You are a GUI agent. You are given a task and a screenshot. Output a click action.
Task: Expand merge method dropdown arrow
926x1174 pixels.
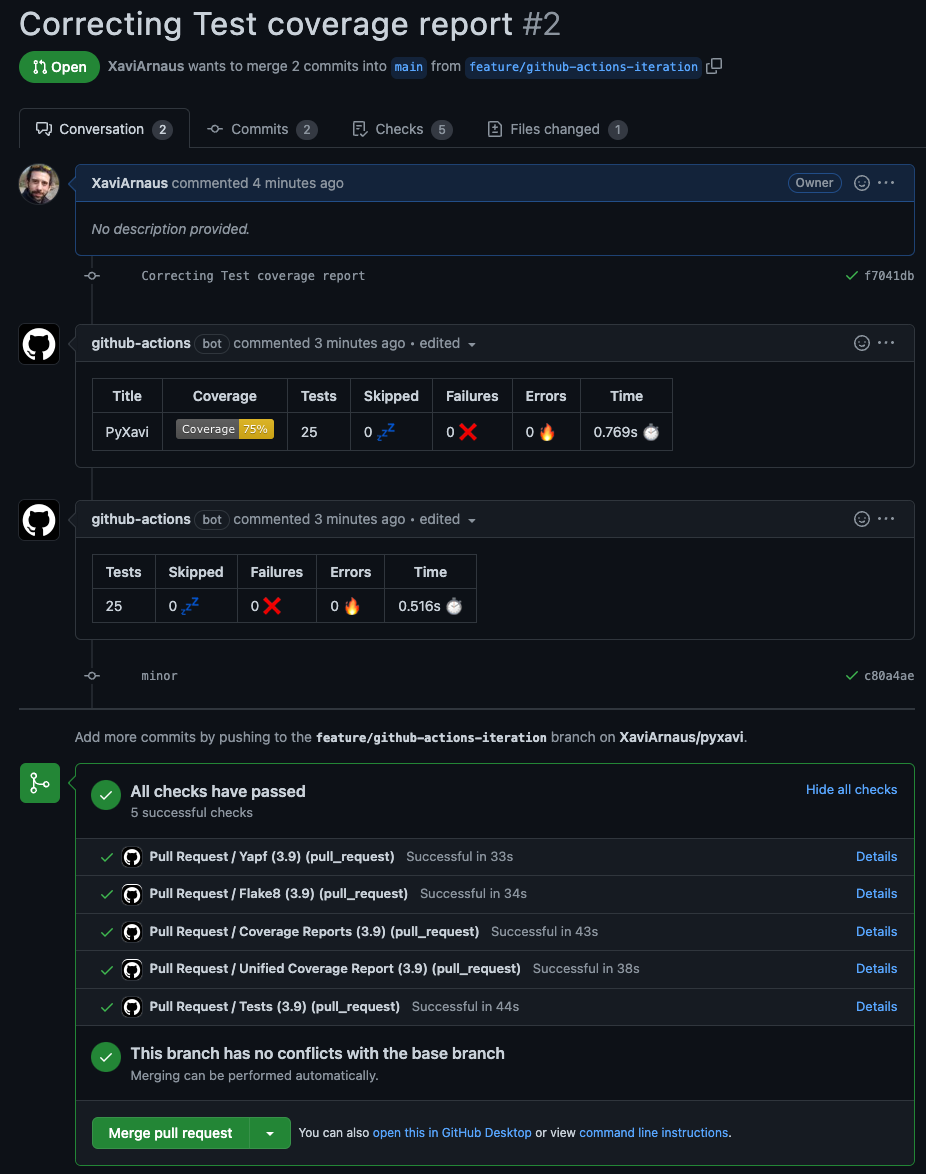pyautogui.click(x=270, y=1133)
